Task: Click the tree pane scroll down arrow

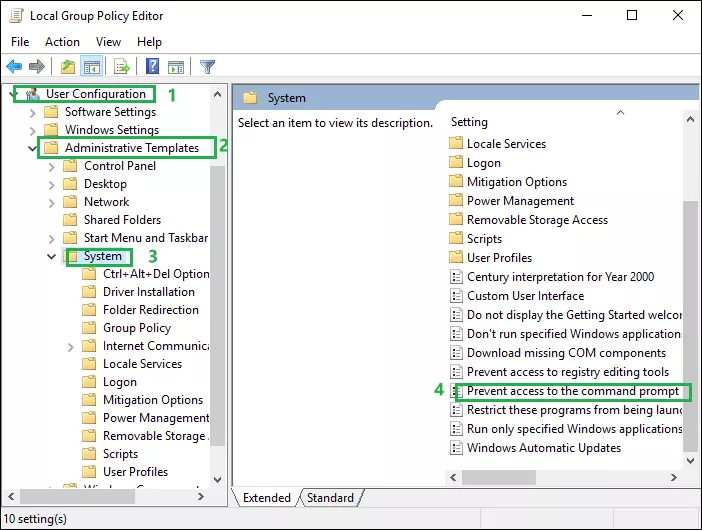Action: [218, 480]
